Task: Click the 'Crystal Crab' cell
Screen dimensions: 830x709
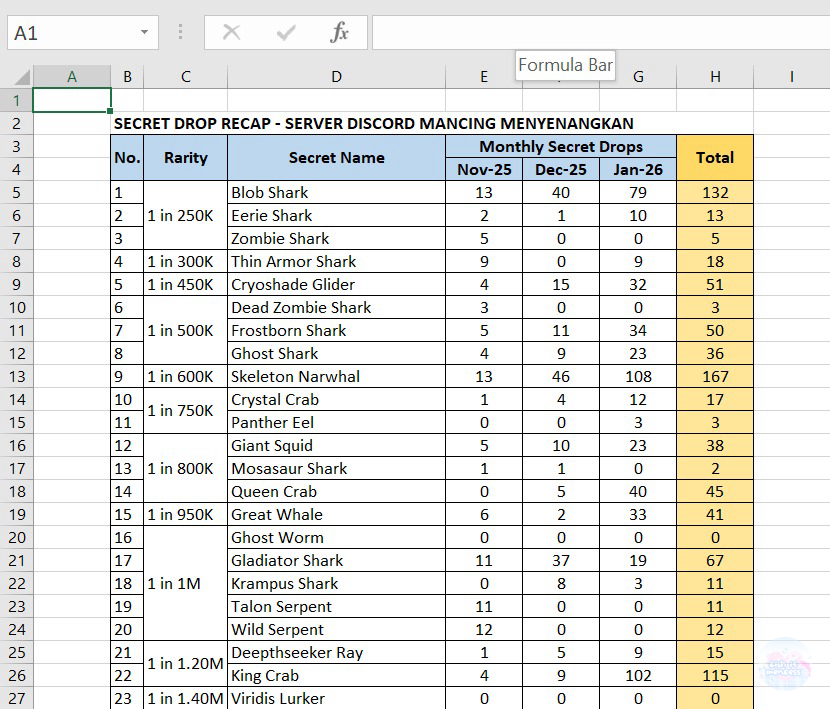Action: (x=336, y=400)
